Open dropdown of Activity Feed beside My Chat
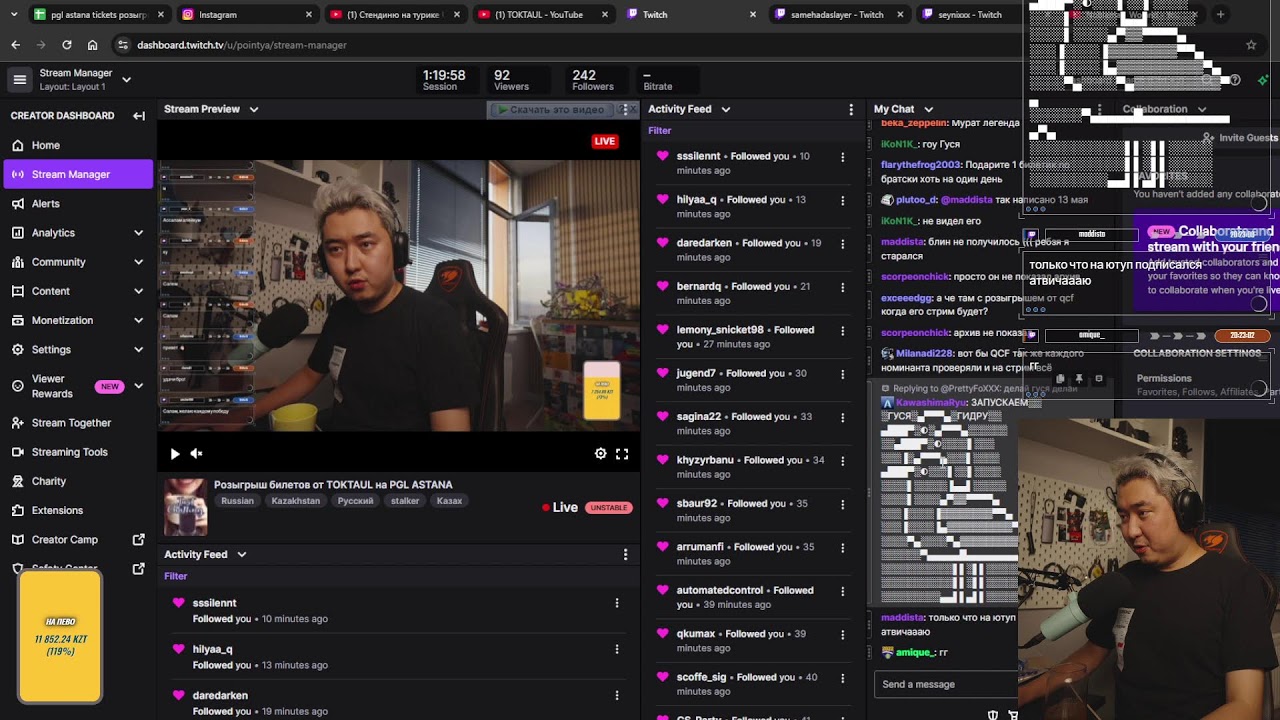The image size is (1280, 720). [x=726, y=109]
